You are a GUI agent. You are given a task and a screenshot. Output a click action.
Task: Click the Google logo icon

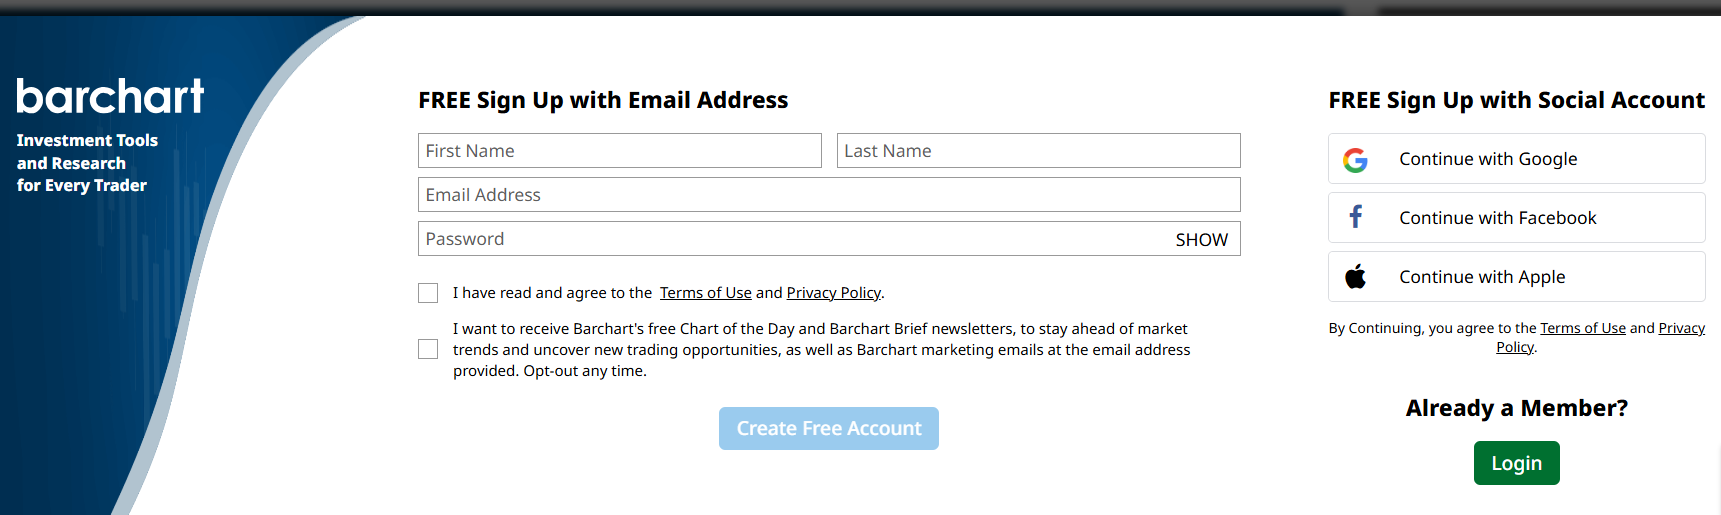(1355, 160)
